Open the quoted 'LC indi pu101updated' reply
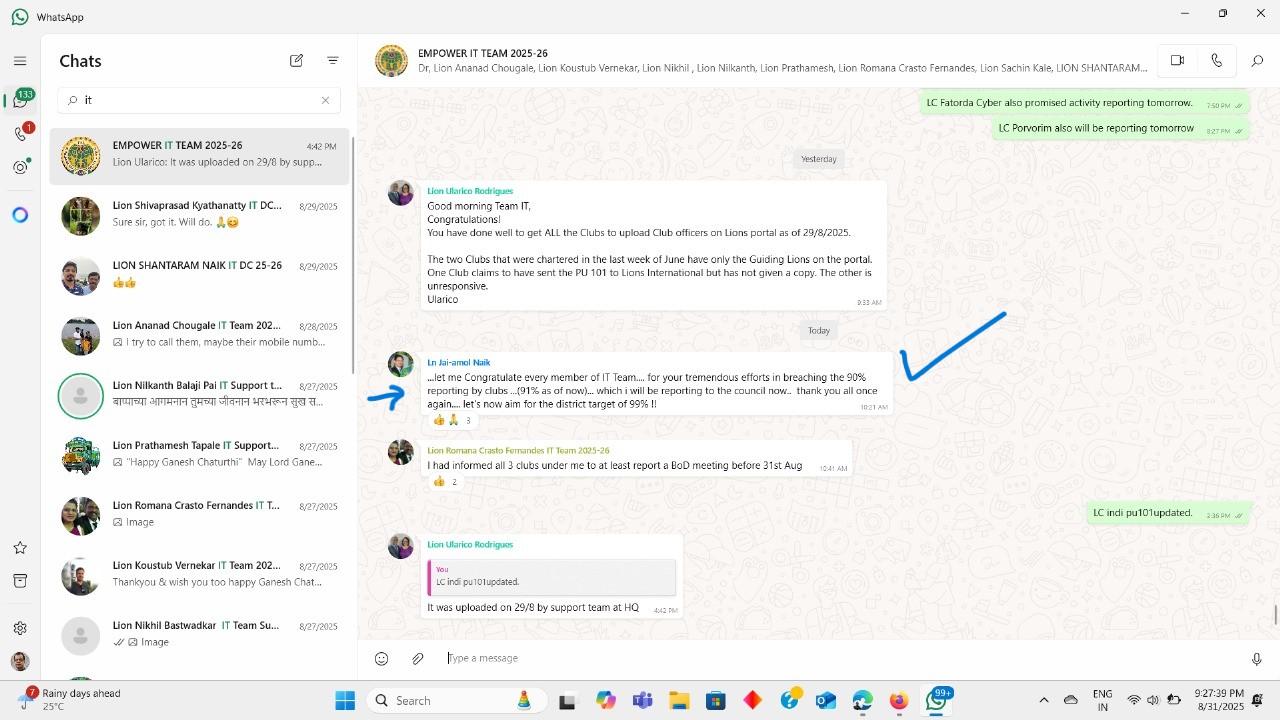1280x720 pixels. point(551,577)
